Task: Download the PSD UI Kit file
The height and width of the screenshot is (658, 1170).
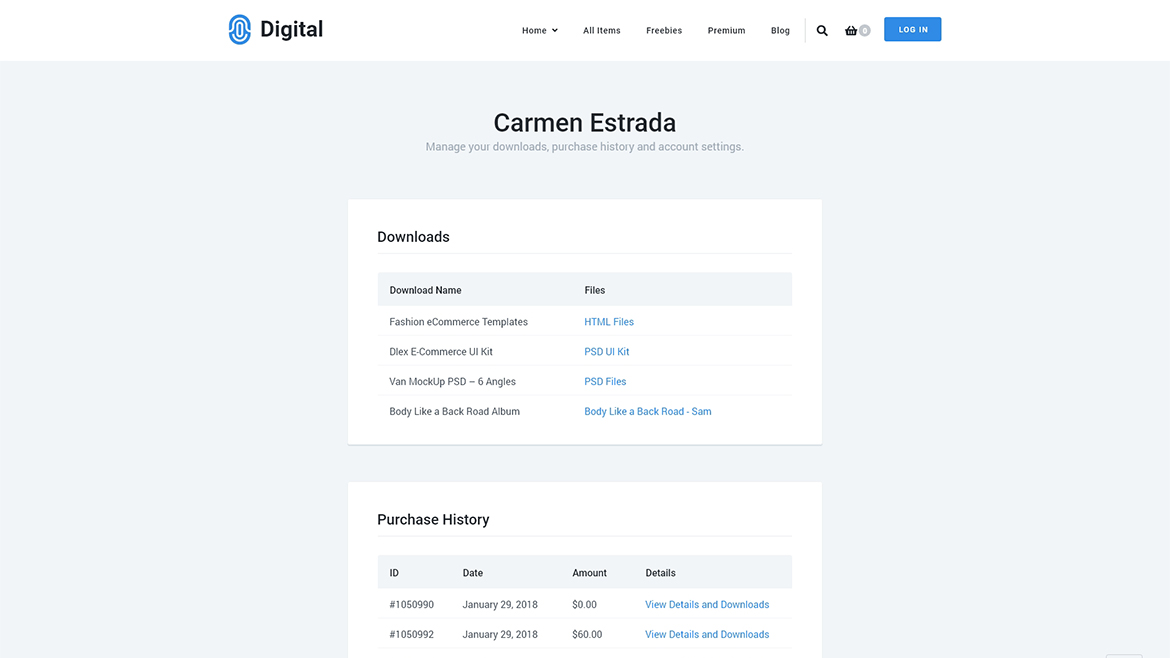Action: coord(607,352)
